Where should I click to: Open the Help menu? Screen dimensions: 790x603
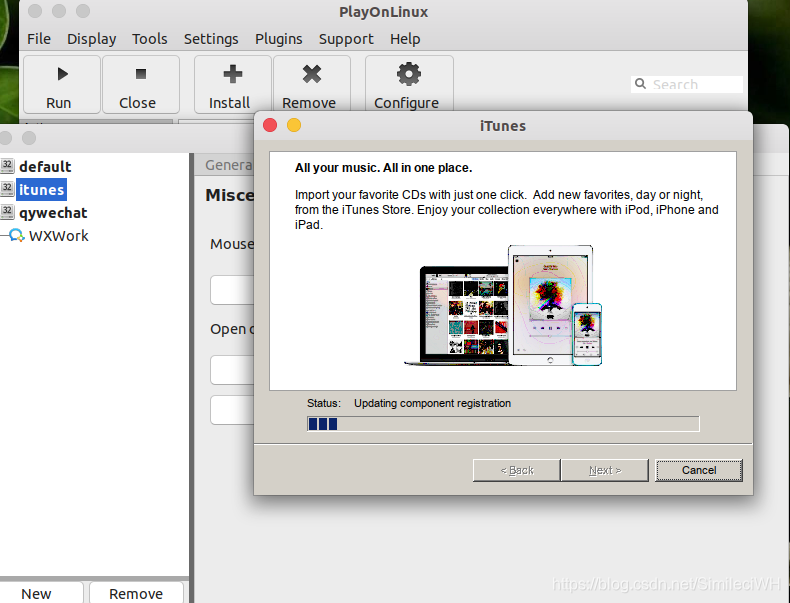405,39
